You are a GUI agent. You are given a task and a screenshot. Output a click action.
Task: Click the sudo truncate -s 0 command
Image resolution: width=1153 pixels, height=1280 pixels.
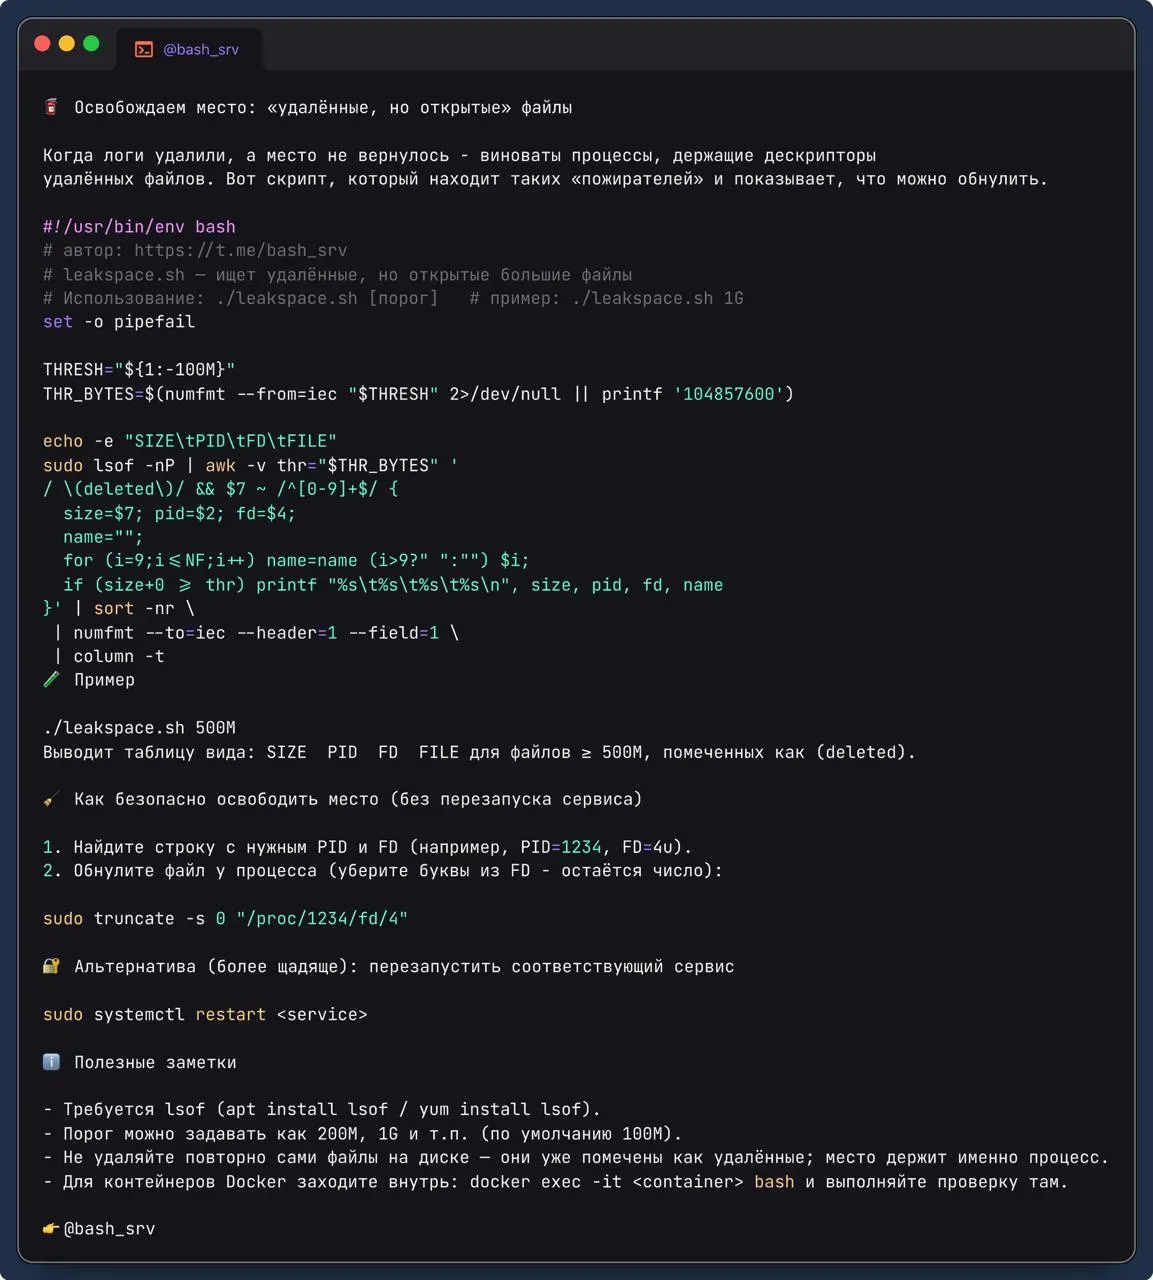[225, 918]
